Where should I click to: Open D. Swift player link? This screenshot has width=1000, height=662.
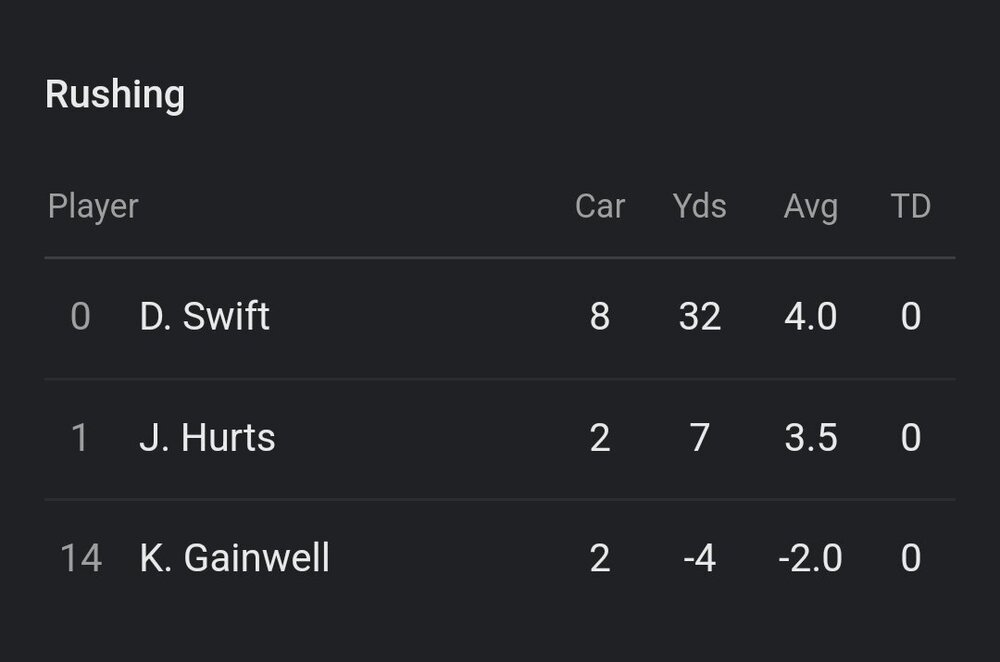tap(205, 317)
